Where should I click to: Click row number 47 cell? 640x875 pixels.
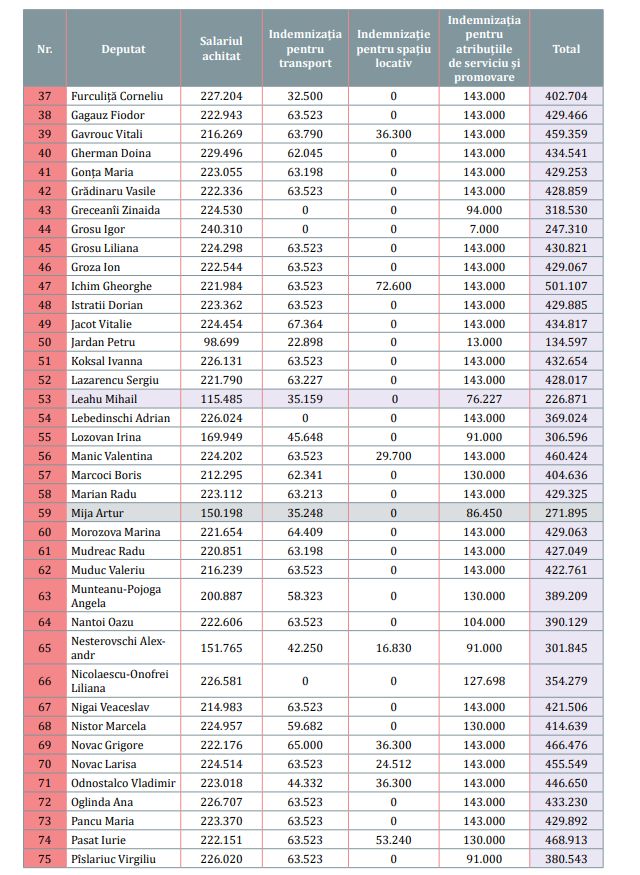[45, 286]
